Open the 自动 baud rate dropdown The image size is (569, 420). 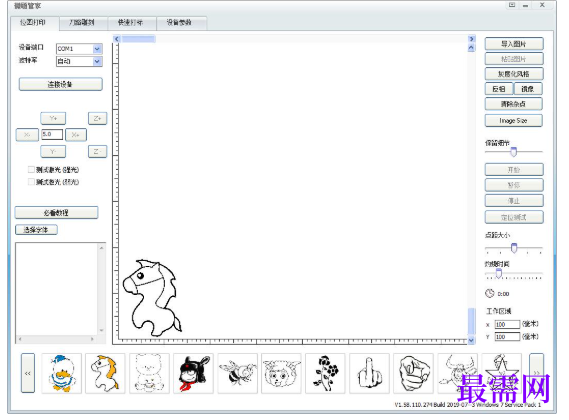point(97,61)
